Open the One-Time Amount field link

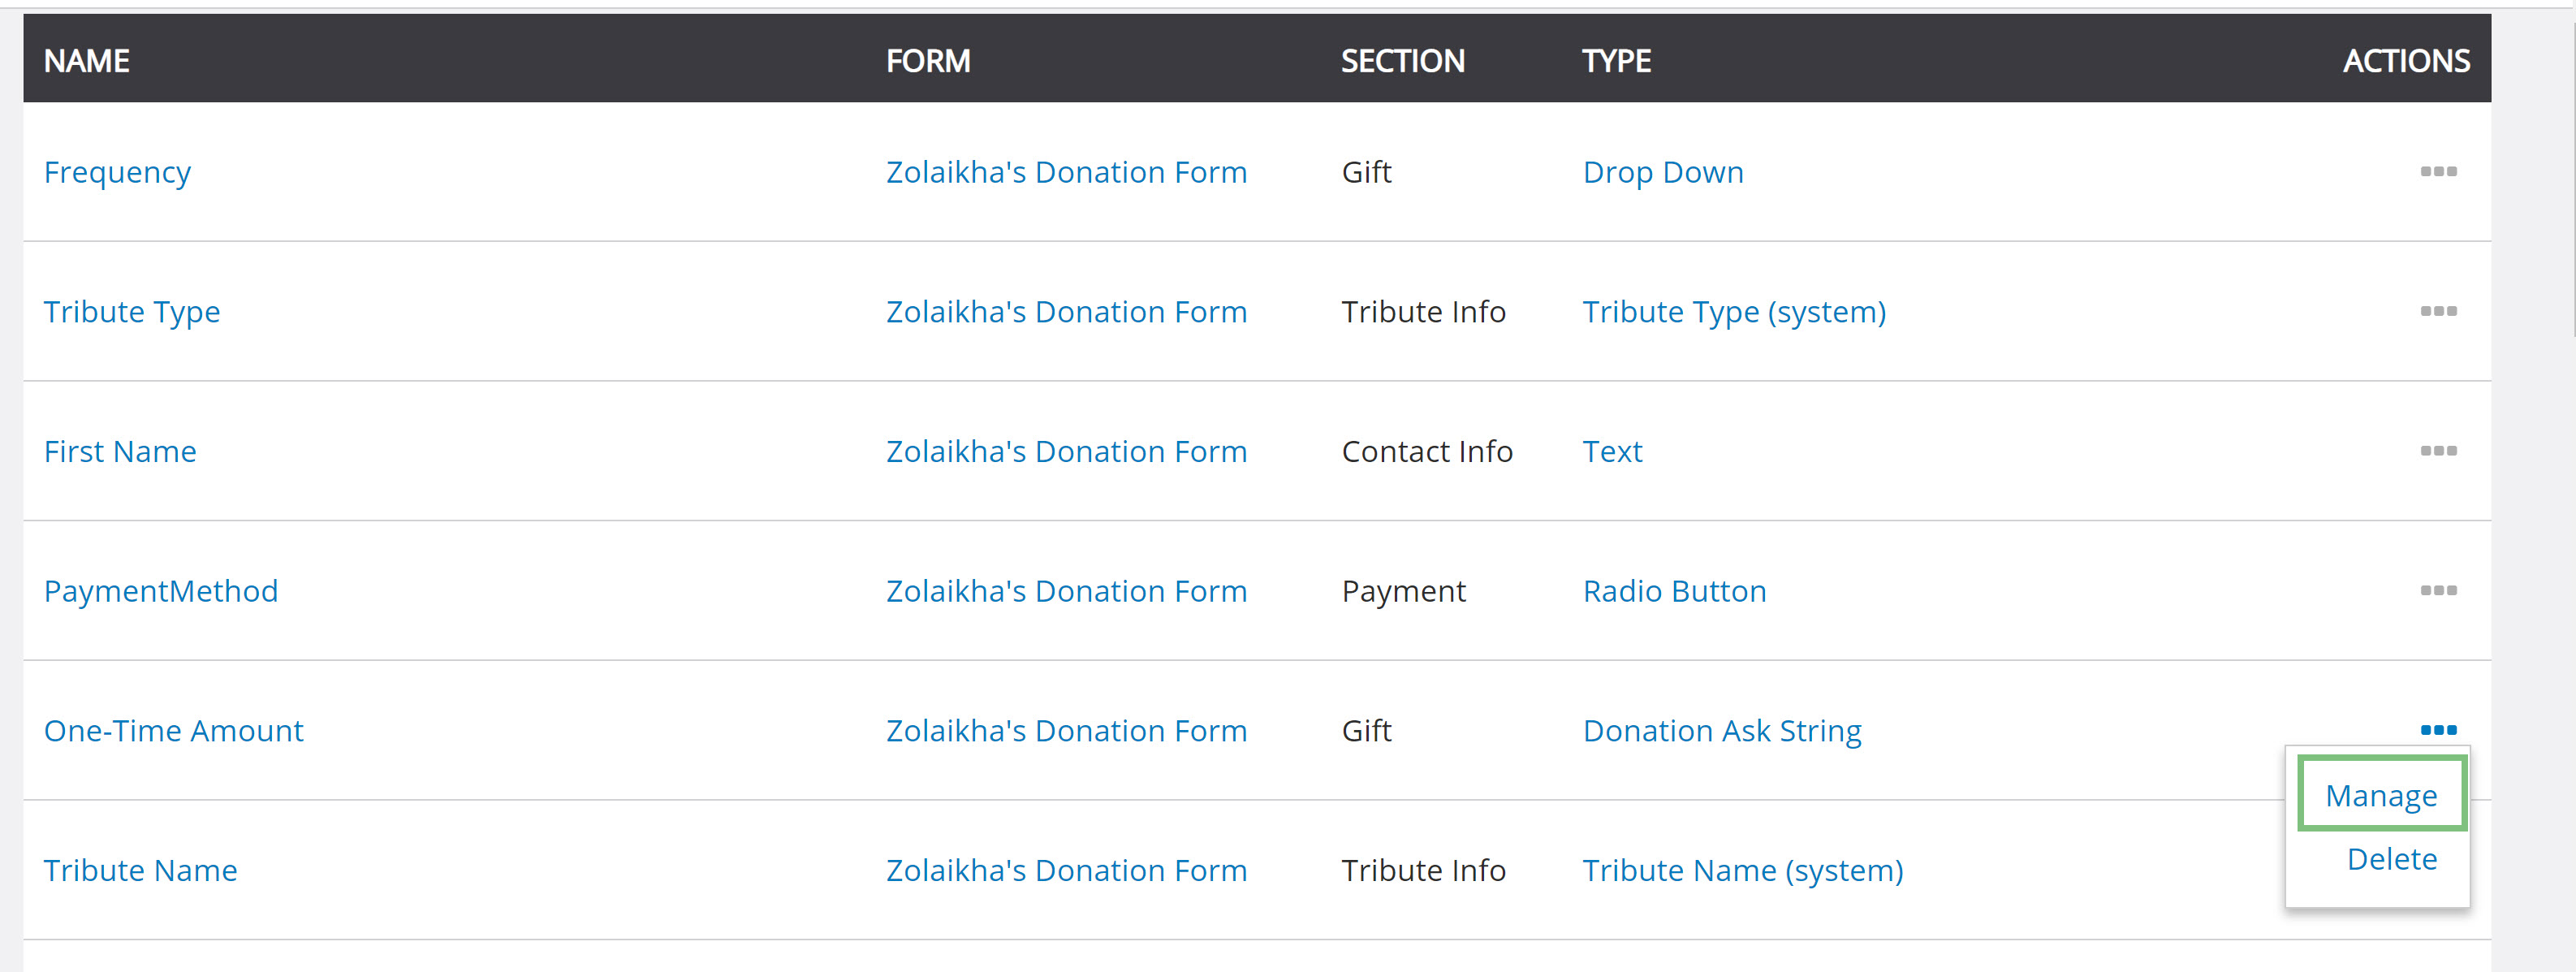click(174, 731)
